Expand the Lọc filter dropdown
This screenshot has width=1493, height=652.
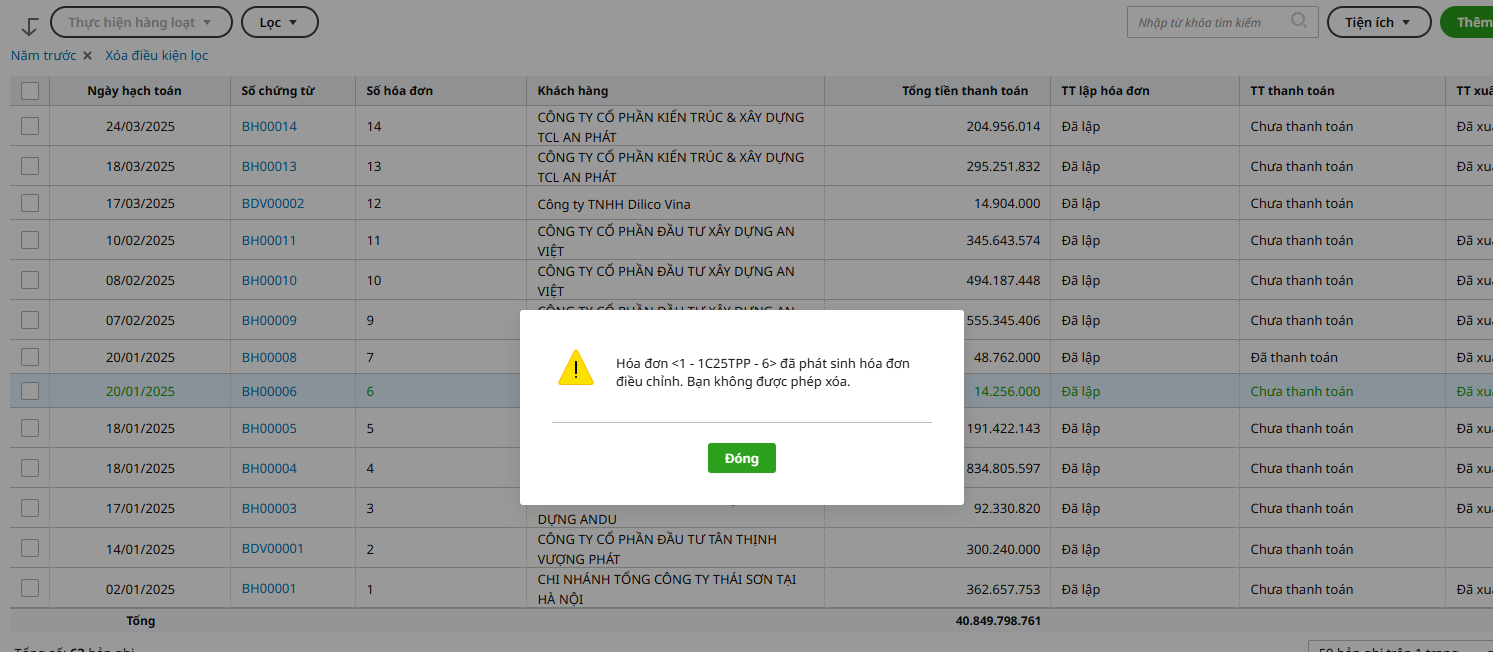coord(279,22)
